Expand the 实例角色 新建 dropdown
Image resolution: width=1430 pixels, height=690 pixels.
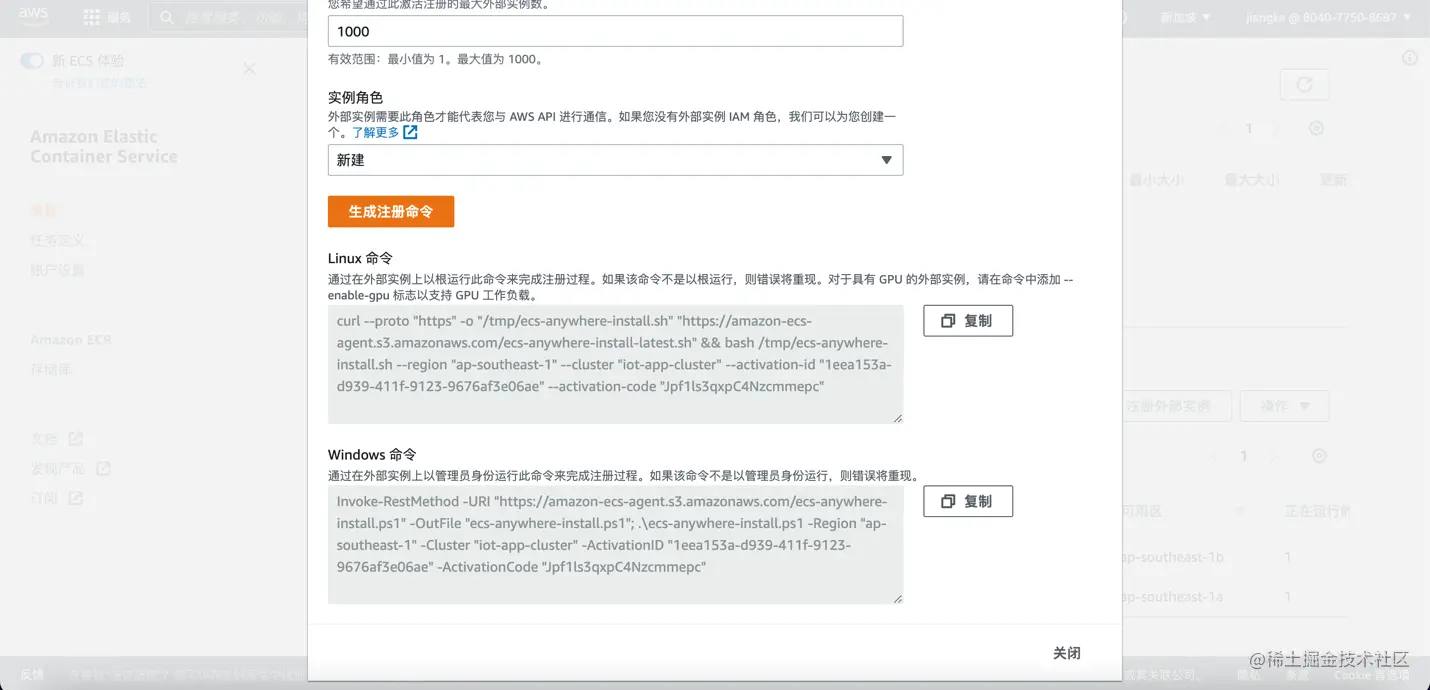click(x=615, y=160)
